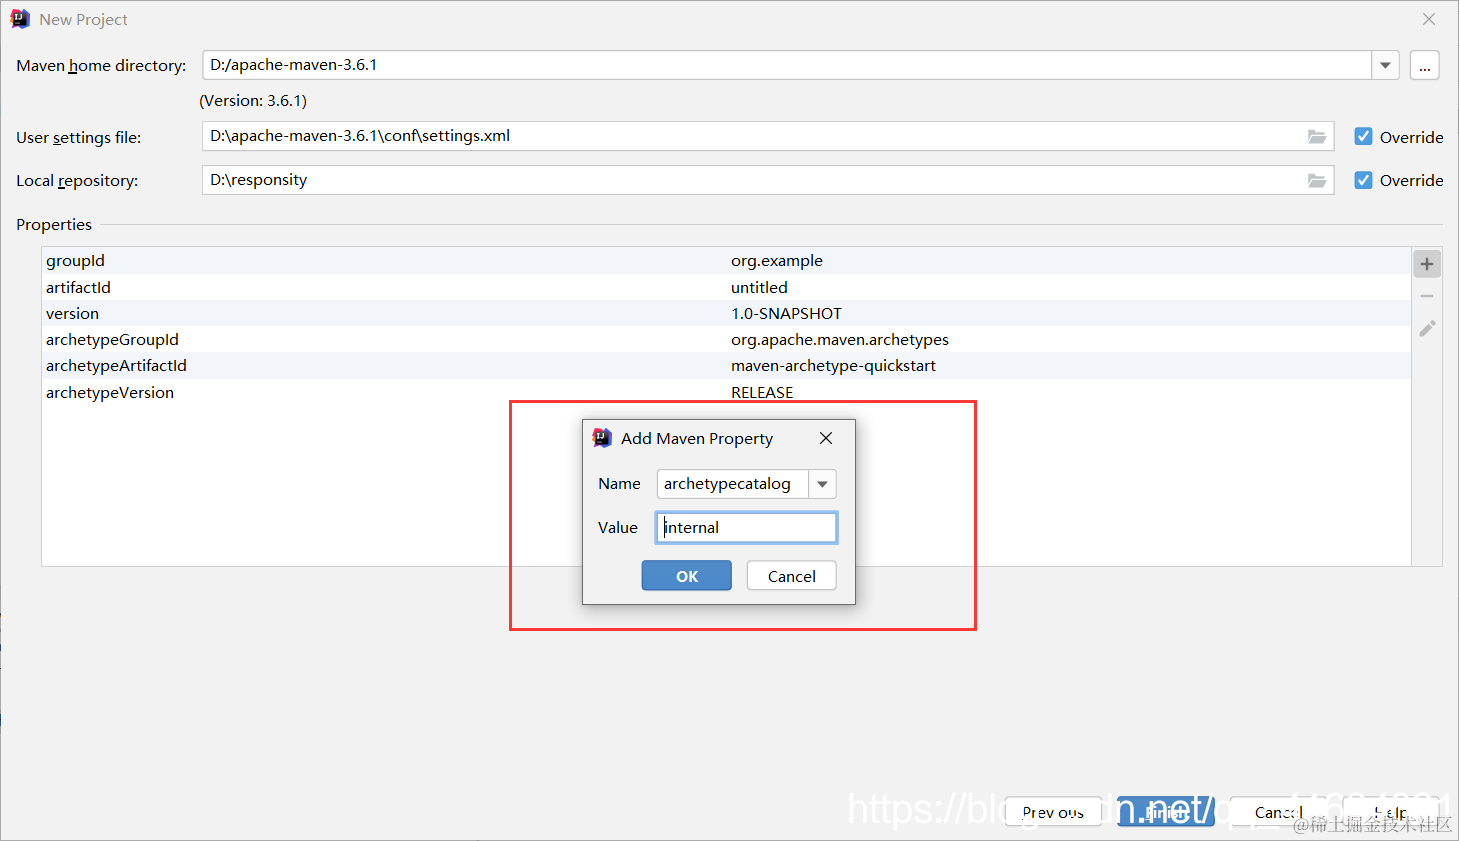
Task: Open folder browser for User settings file
Action: tap(1317, 137)
